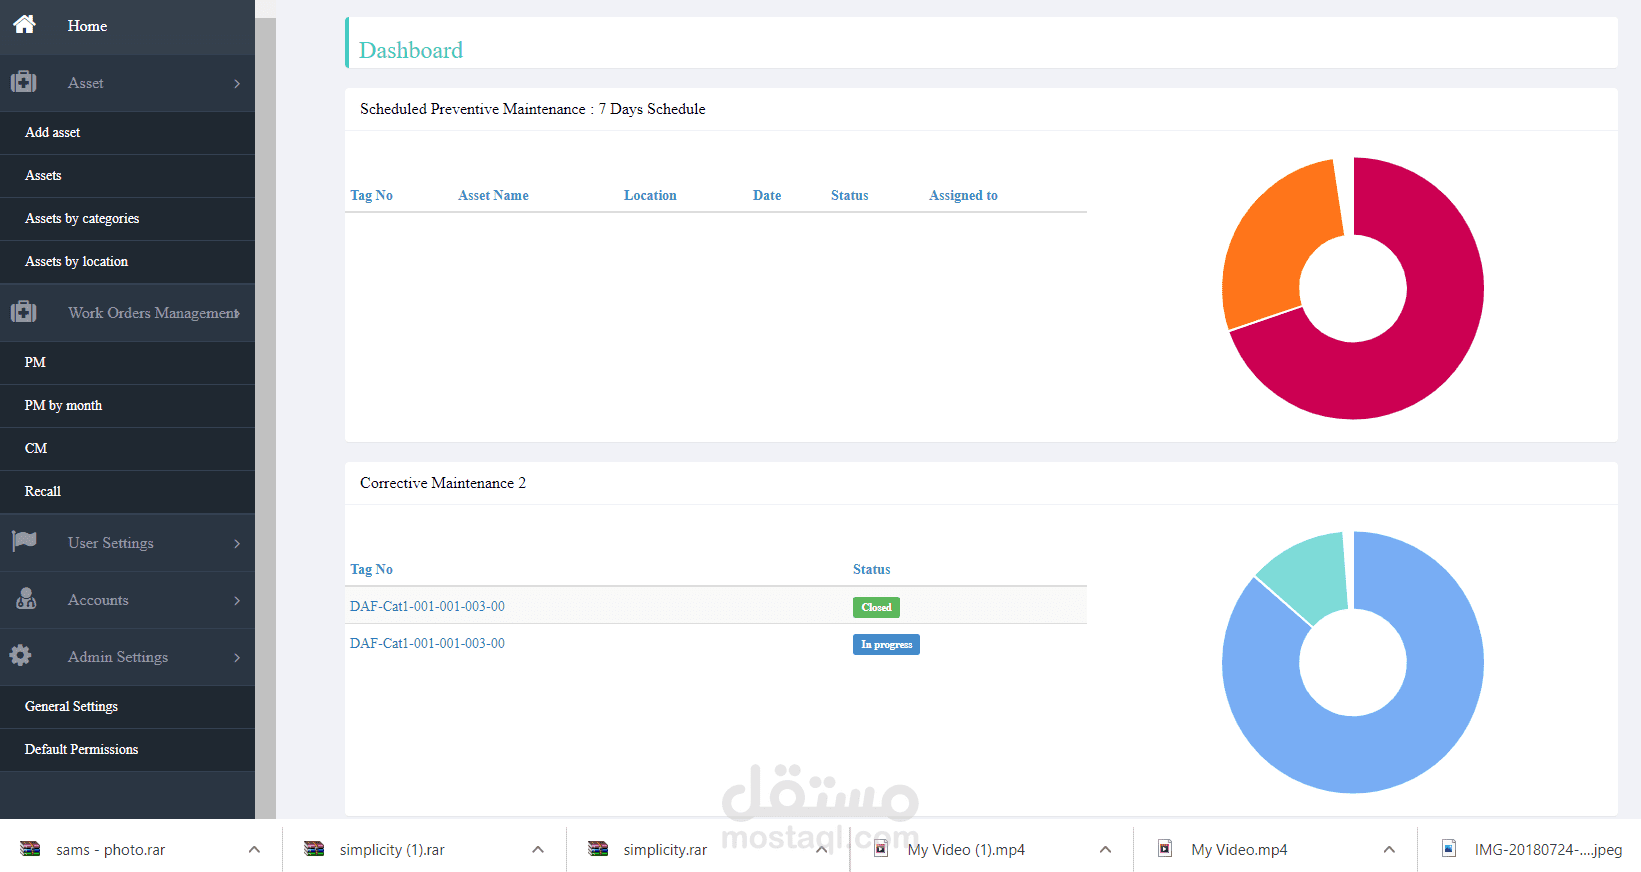Click the In progress status badge

coord(886,644)
